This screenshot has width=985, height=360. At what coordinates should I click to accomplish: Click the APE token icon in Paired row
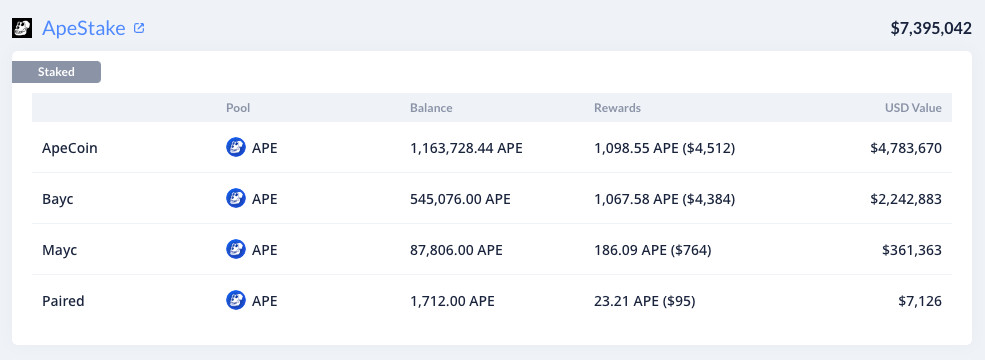pos(236,300)
